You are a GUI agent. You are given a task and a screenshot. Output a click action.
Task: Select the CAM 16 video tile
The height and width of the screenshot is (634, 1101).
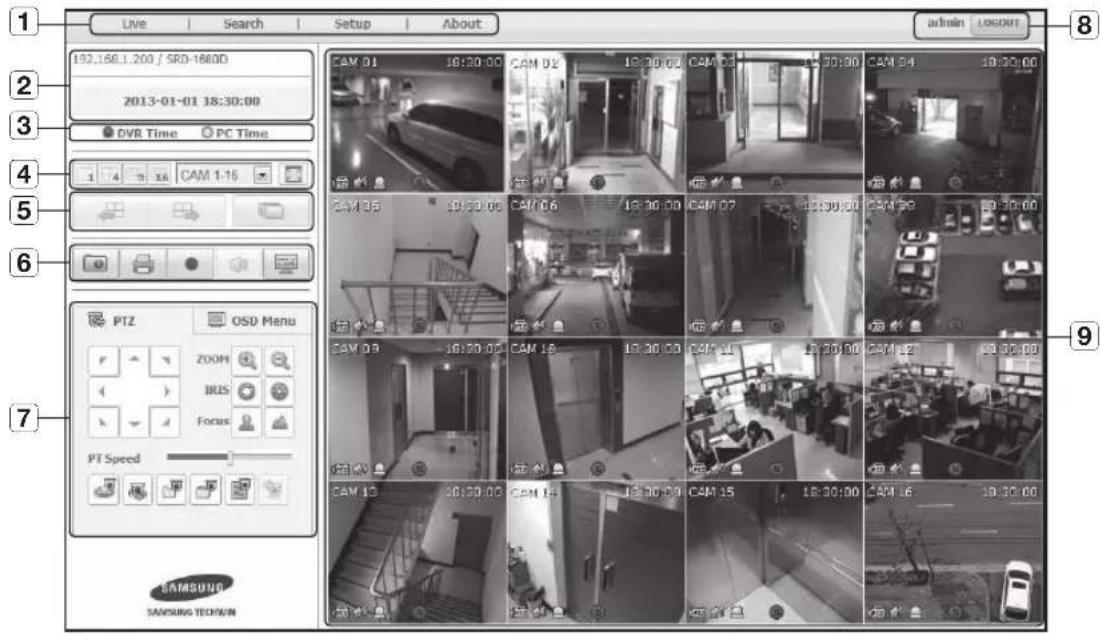pos(954,552)
